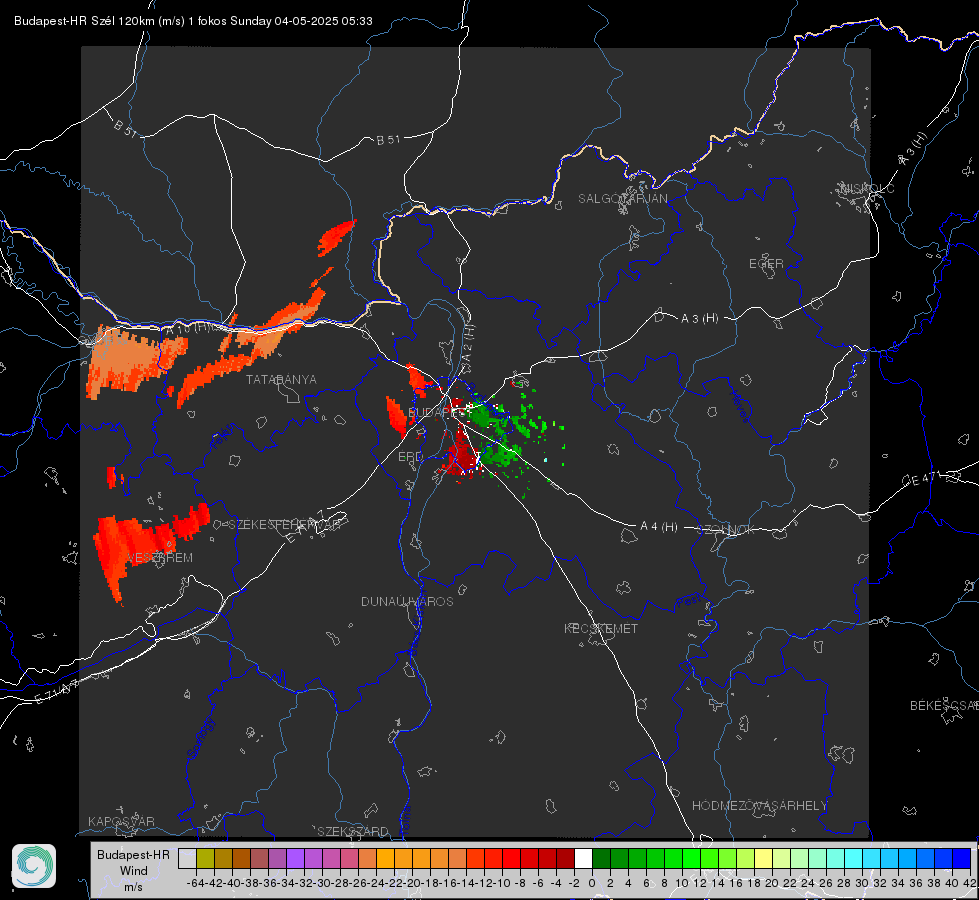The image size is (979, 900).
Task: Click the '20' legend value
Action: pos(772,883)
